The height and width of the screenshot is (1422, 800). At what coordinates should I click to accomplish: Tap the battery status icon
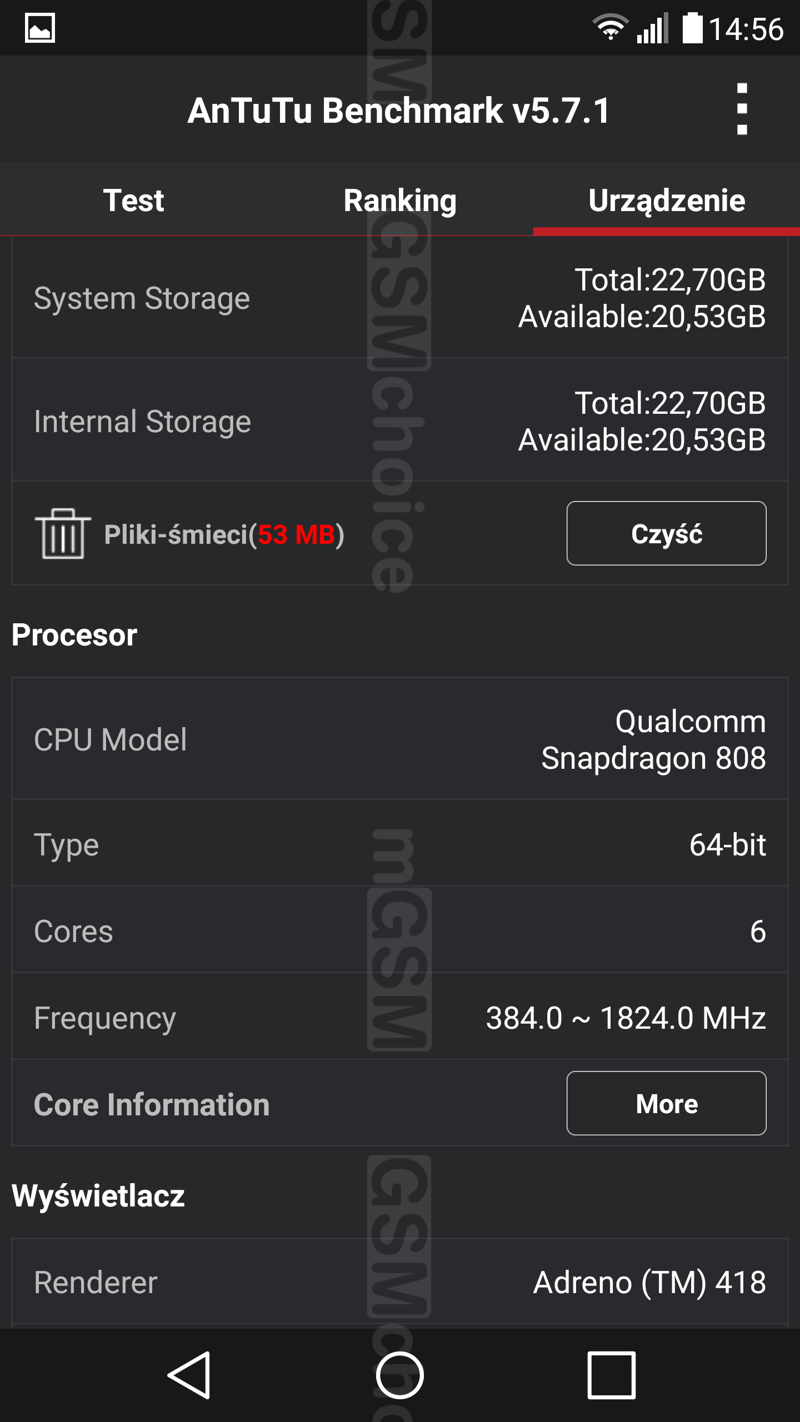(x=692, y=28)
